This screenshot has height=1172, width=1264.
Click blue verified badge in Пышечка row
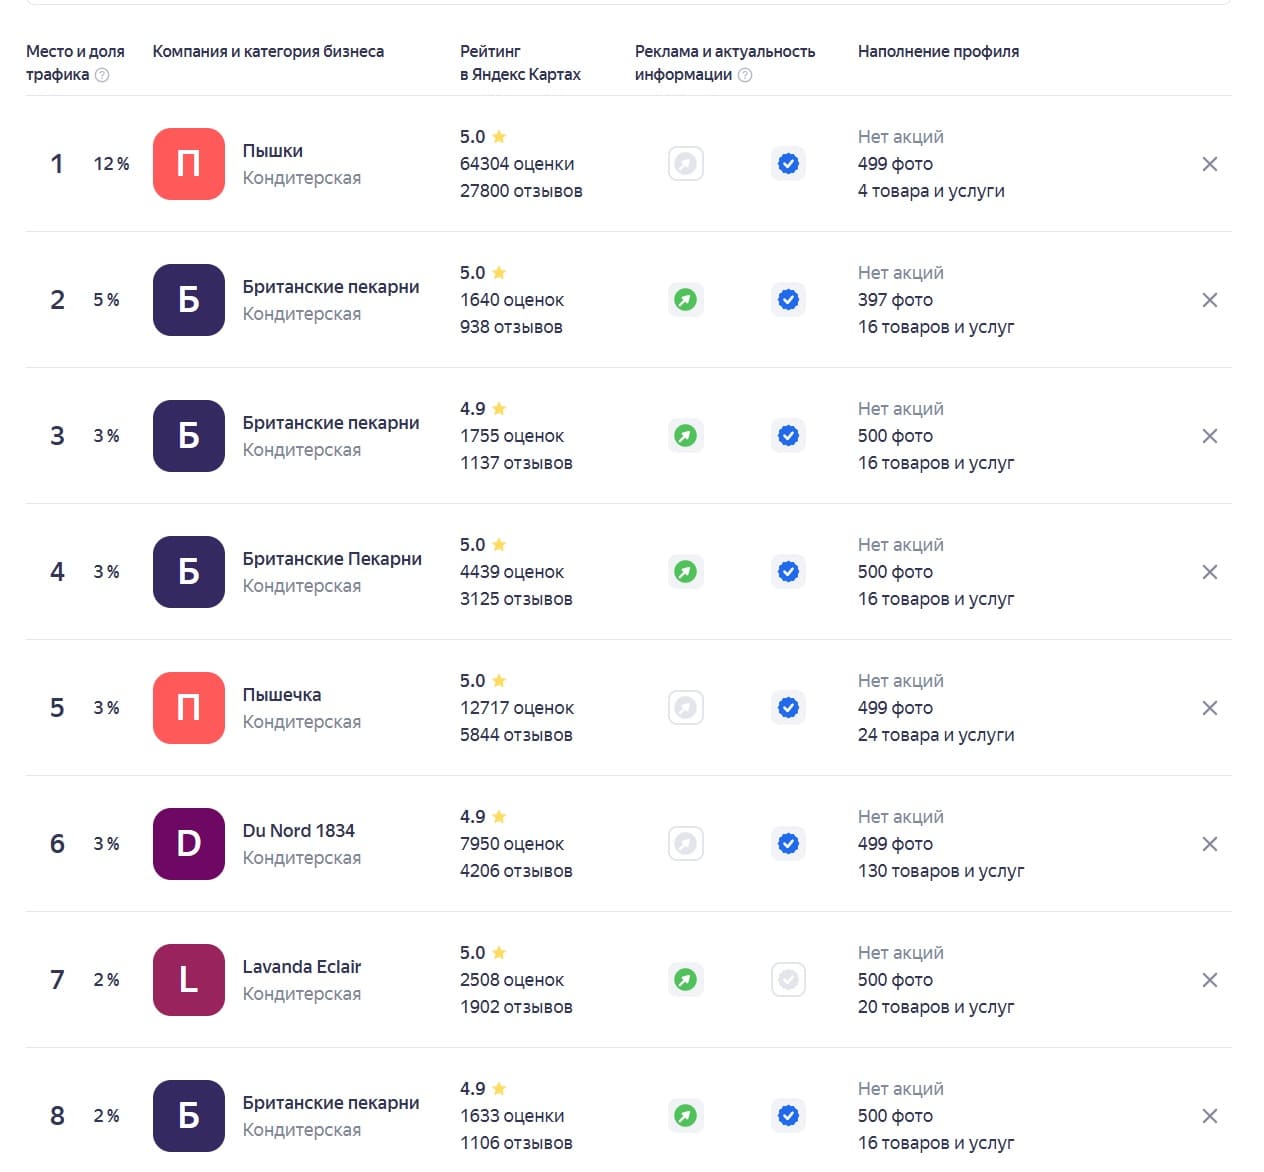[x=788, y=708]
